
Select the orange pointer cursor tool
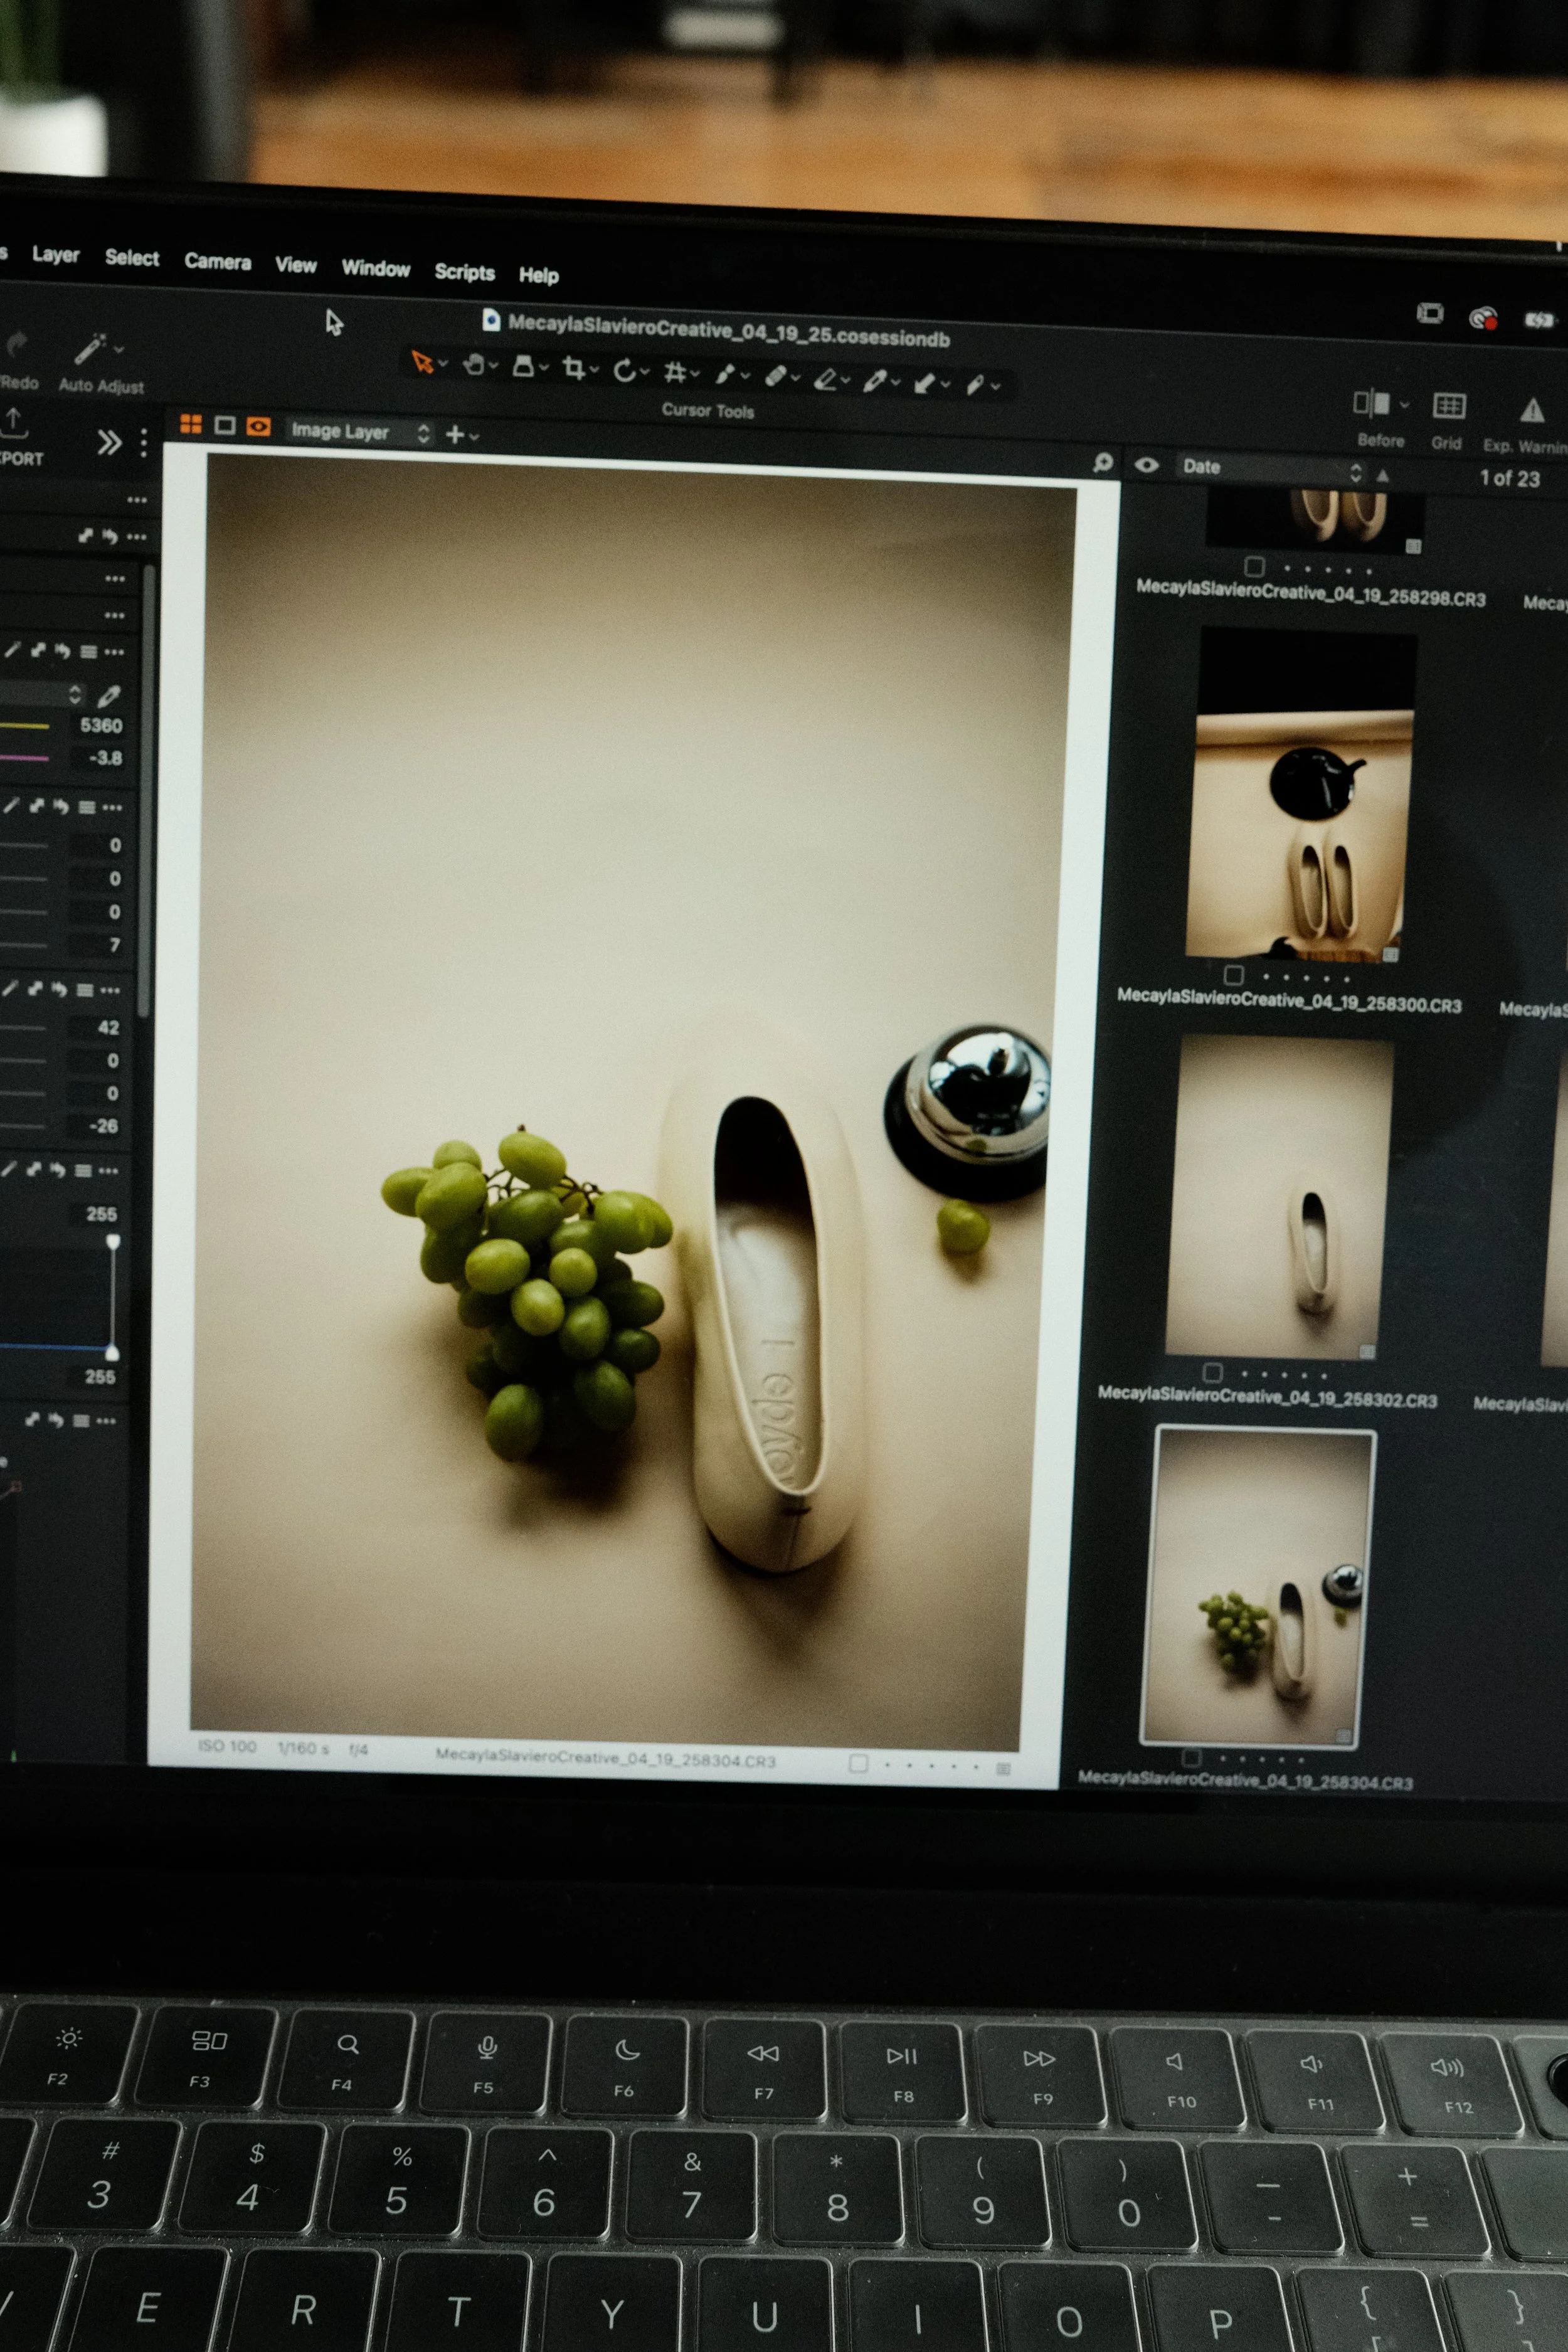click(x=422, y=362)
